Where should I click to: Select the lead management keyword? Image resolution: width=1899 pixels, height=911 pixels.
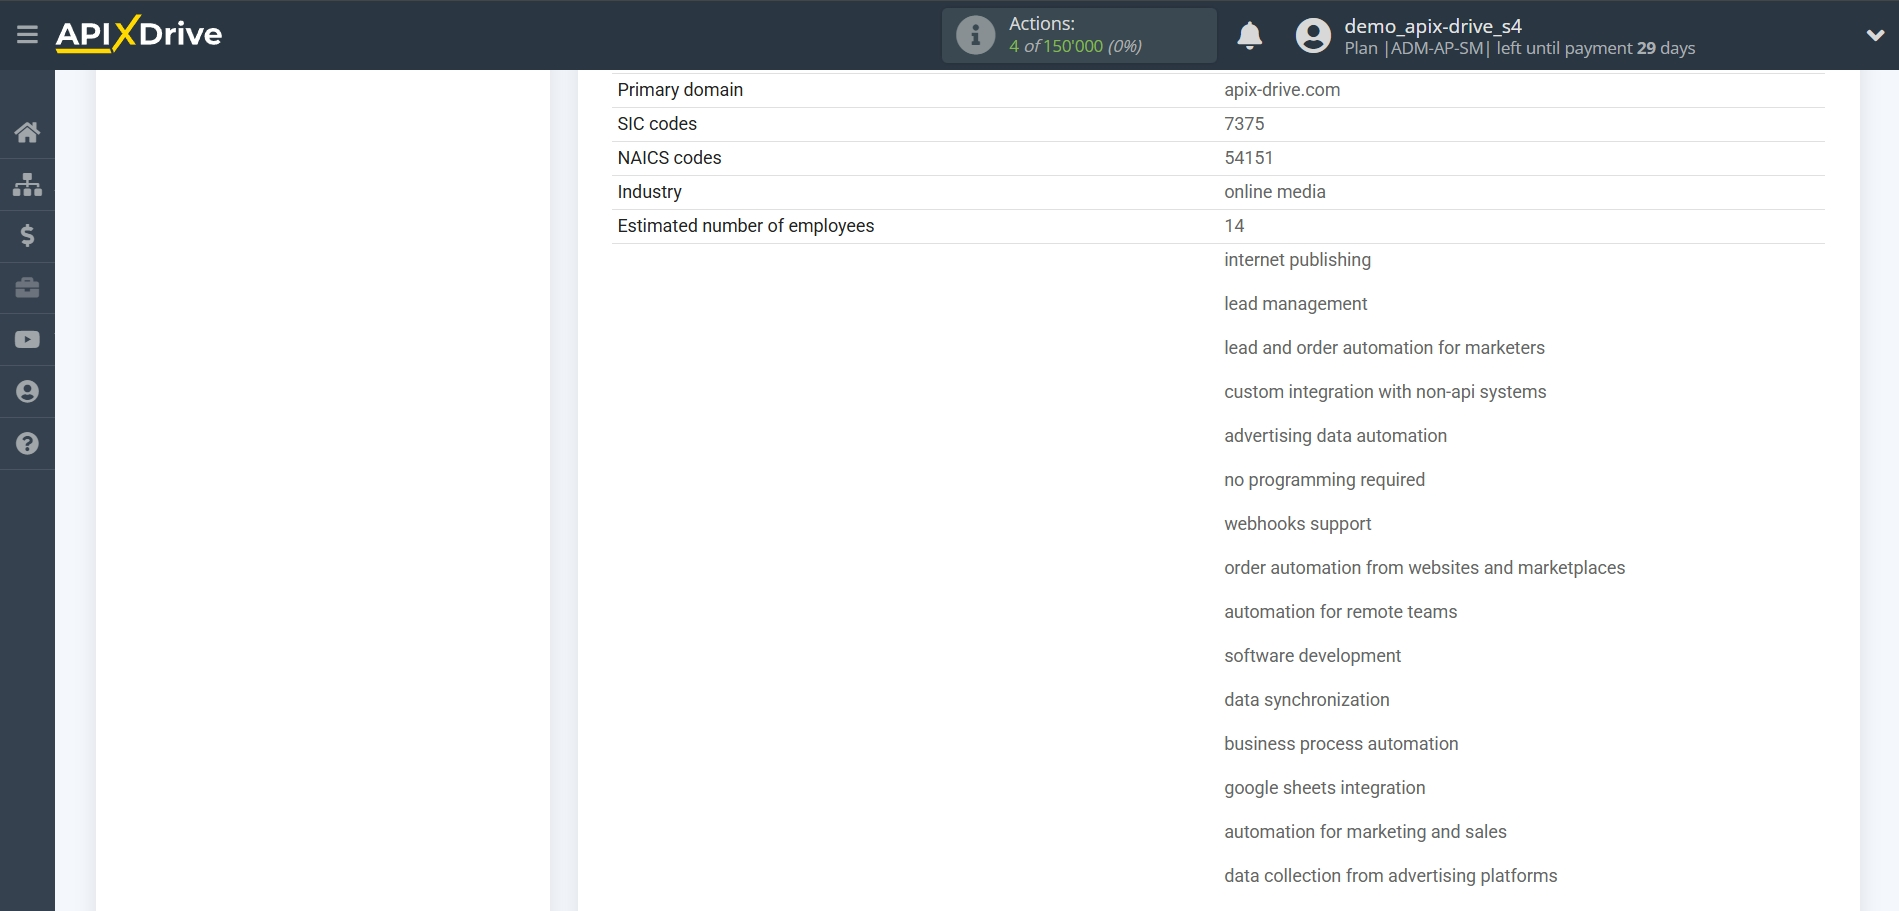(x=1295, y=303)
